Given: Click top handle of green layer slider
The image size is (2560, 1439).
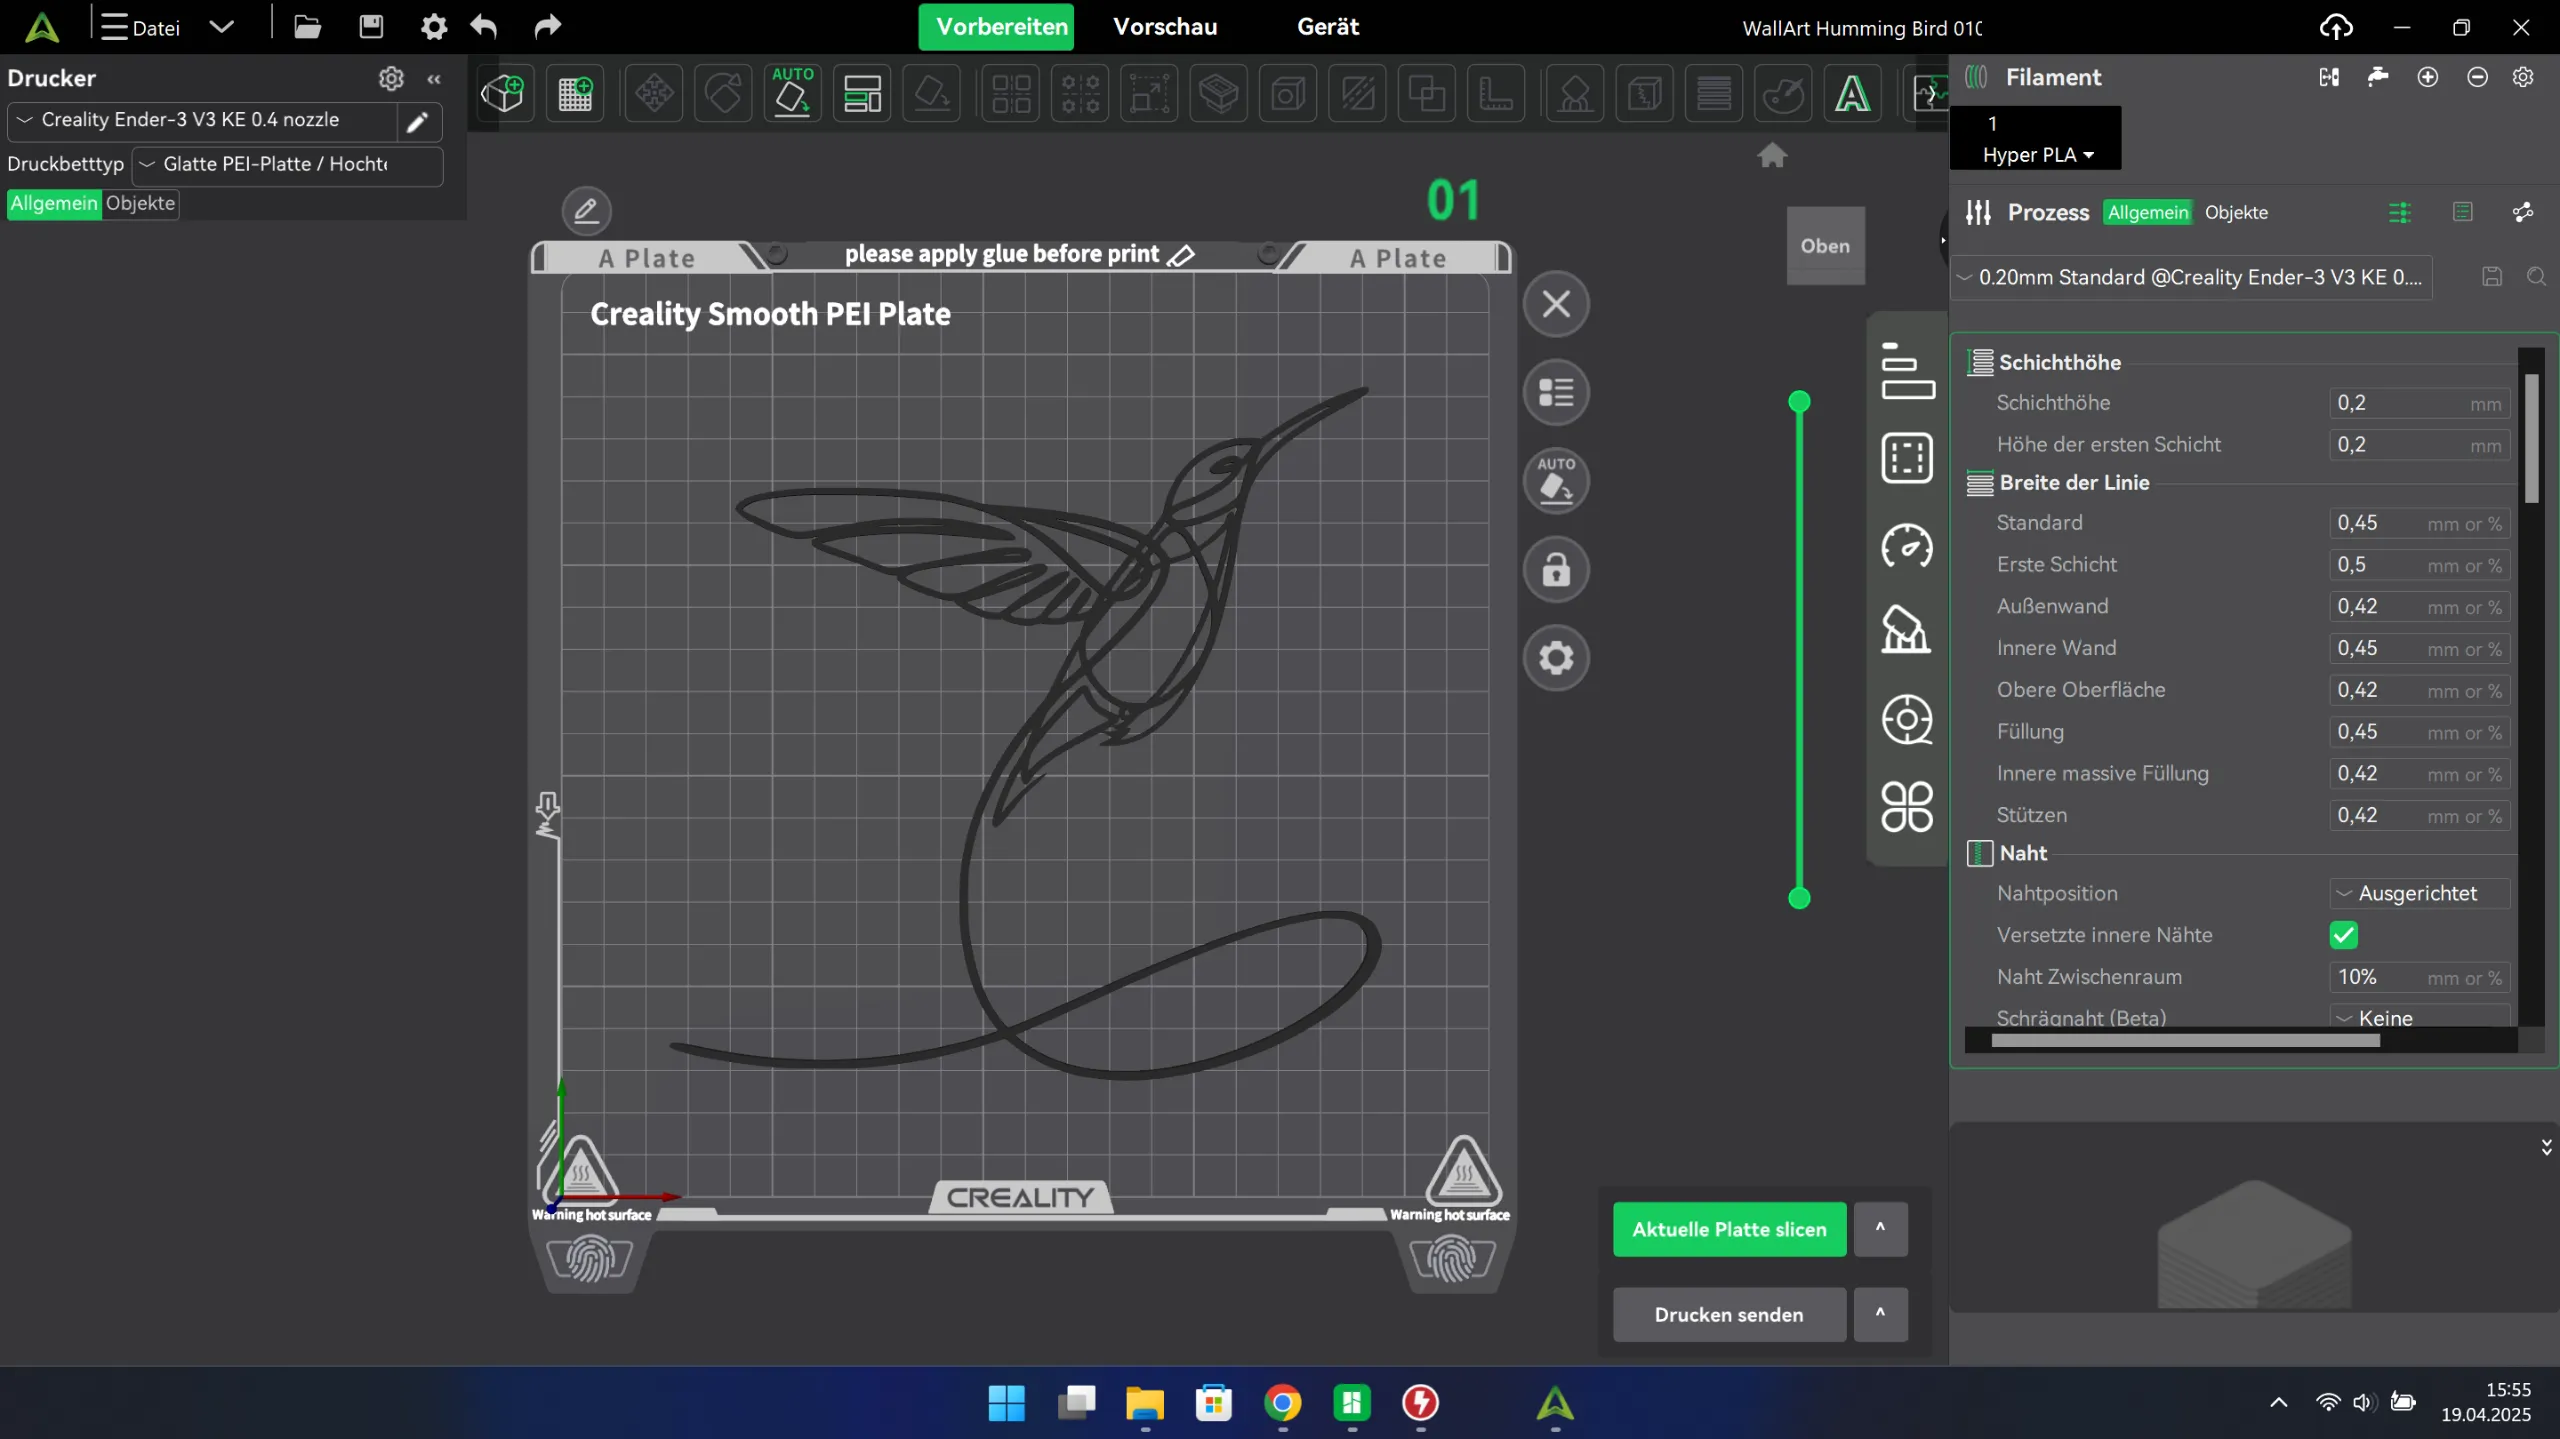Looking at the screenshot, I should tap(1799, 401).
